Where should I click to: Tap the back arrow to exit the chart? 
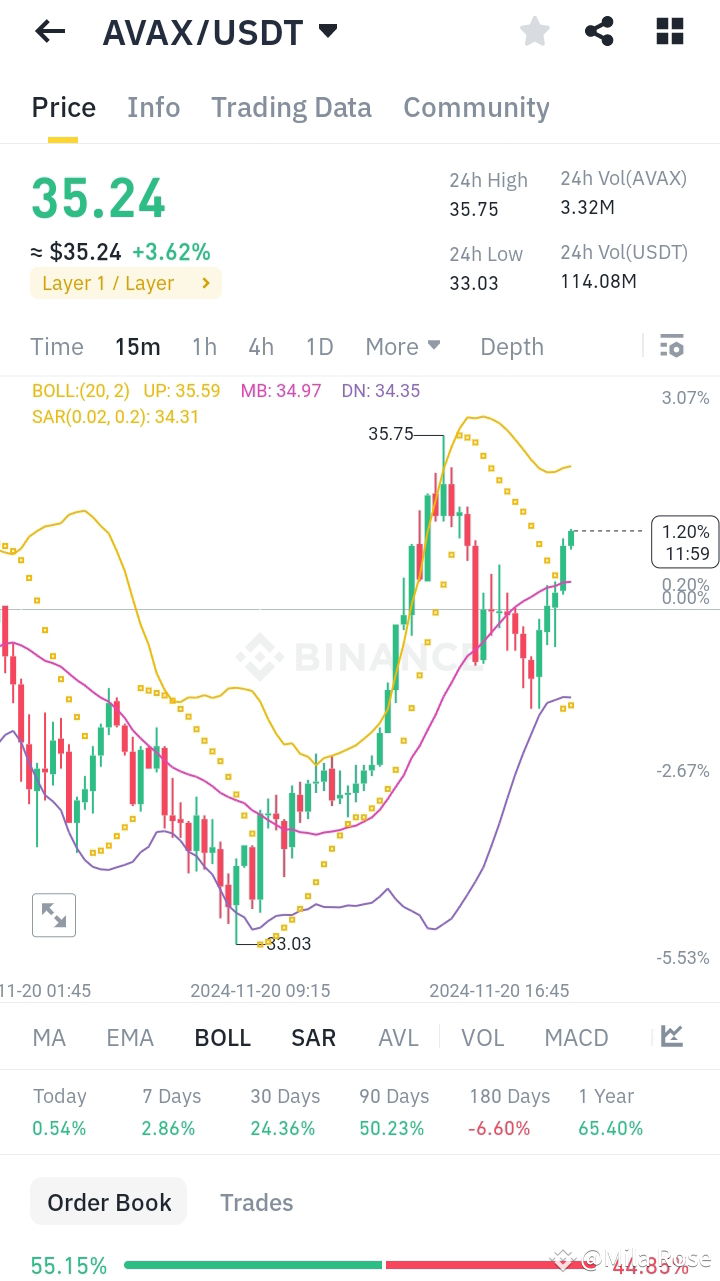48,31
